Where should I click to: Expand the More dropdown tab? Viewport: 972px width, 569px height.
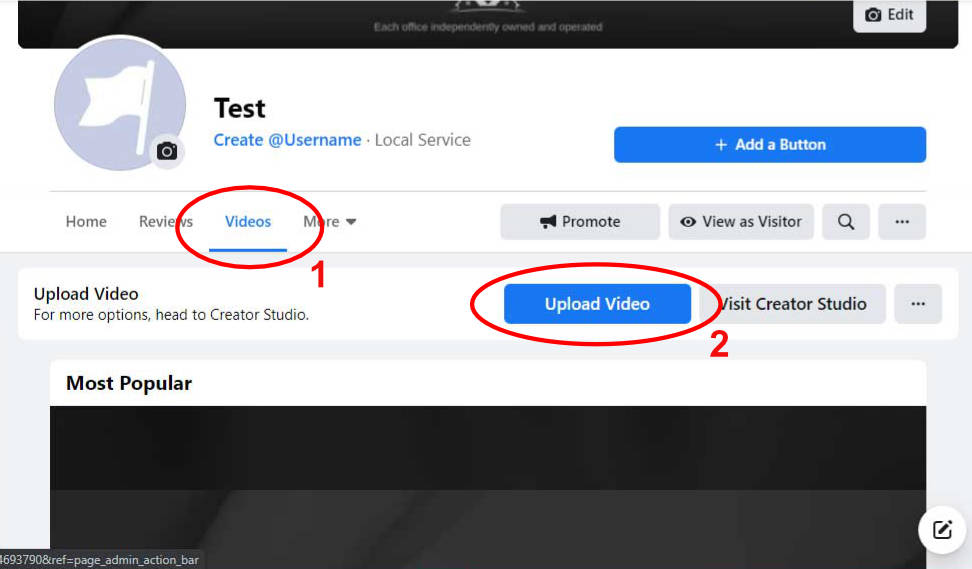point(329,221)
